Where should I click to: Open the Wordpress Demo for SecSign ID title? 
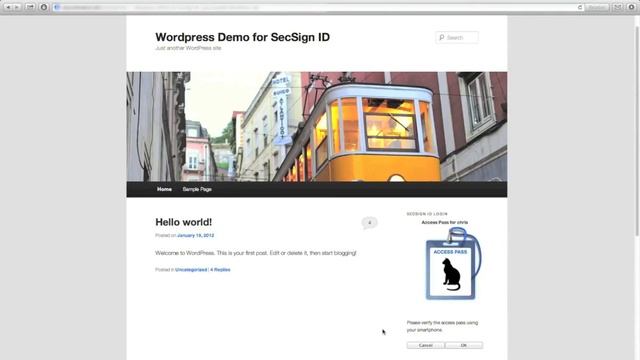point(242,37)
